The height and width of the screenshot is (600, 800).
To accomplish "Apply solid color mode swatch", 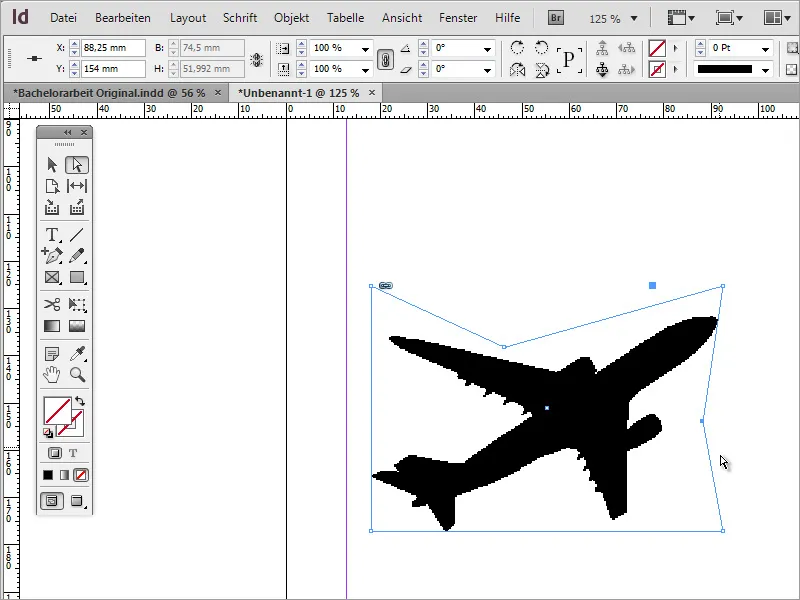I will [x=48, y=475].
